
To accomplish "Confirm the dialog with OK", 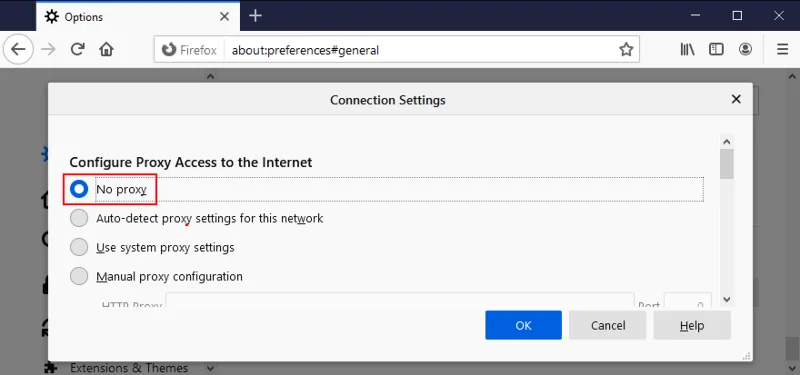I will point(523,326).
